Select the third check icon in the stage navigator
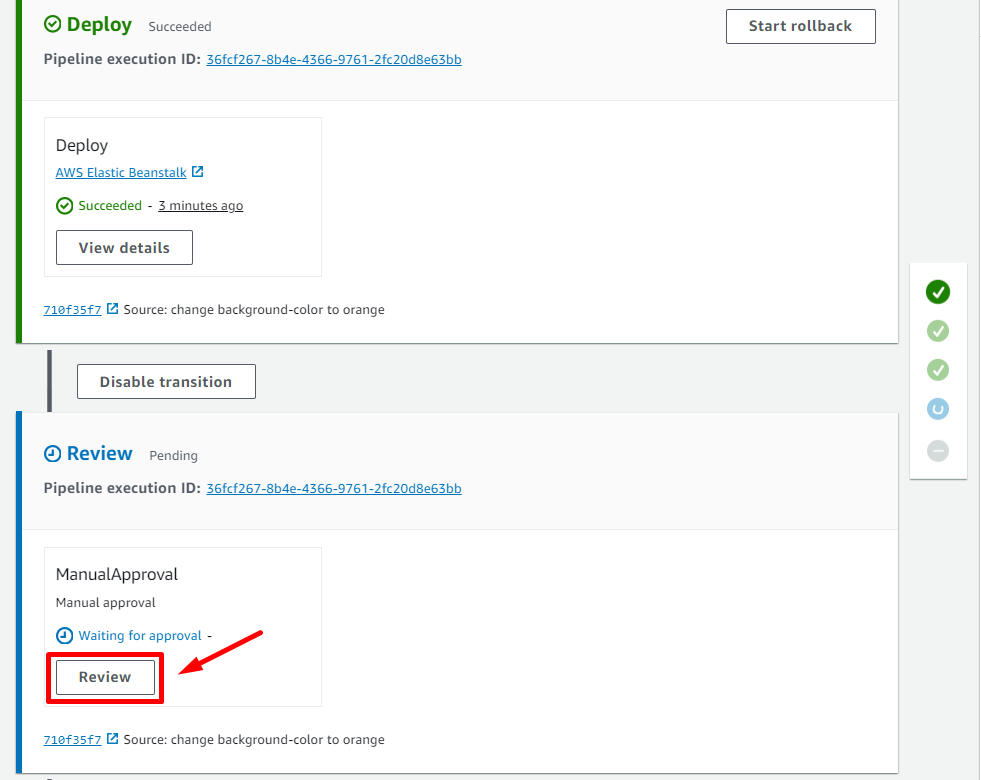The width and height of the screenshot is (981, 780). 937,370
